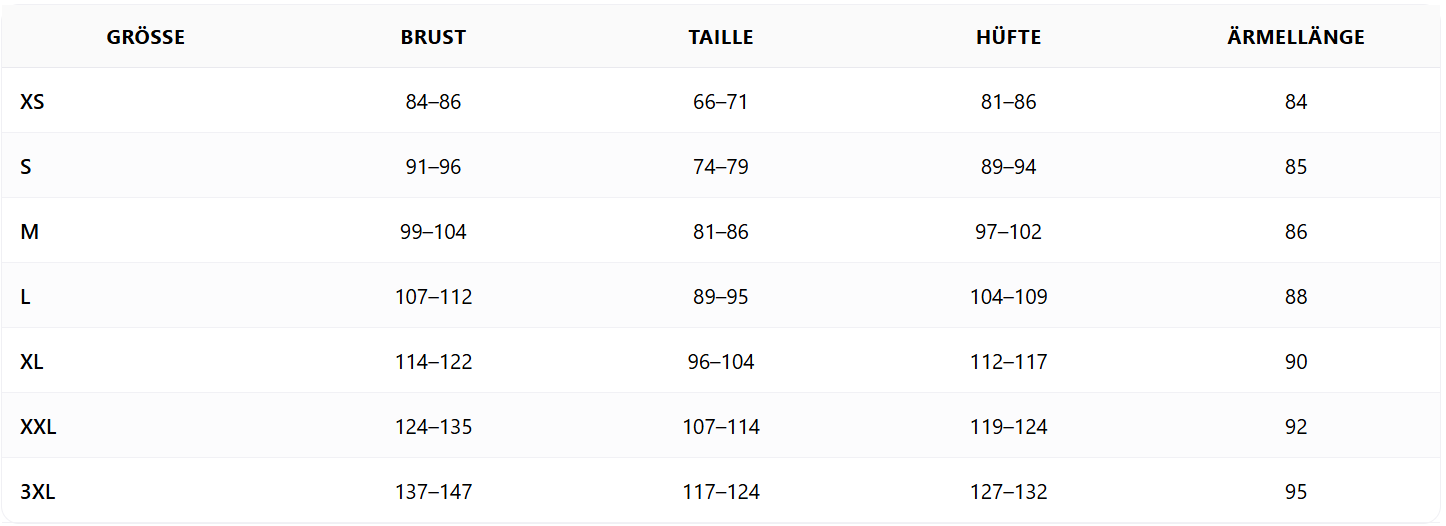Select the XXL chest value 124–135
1446x526 pixels.
433,427
